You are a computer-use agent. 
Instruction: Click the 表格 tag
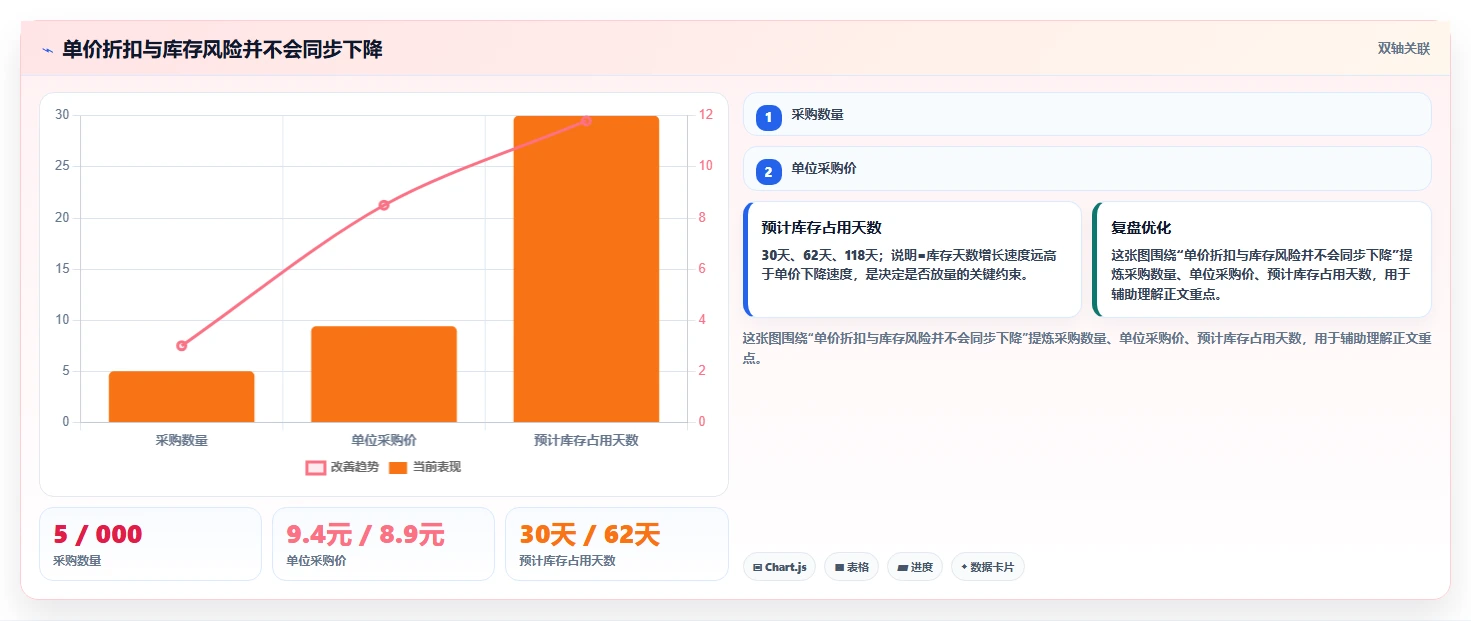point(851,567)
